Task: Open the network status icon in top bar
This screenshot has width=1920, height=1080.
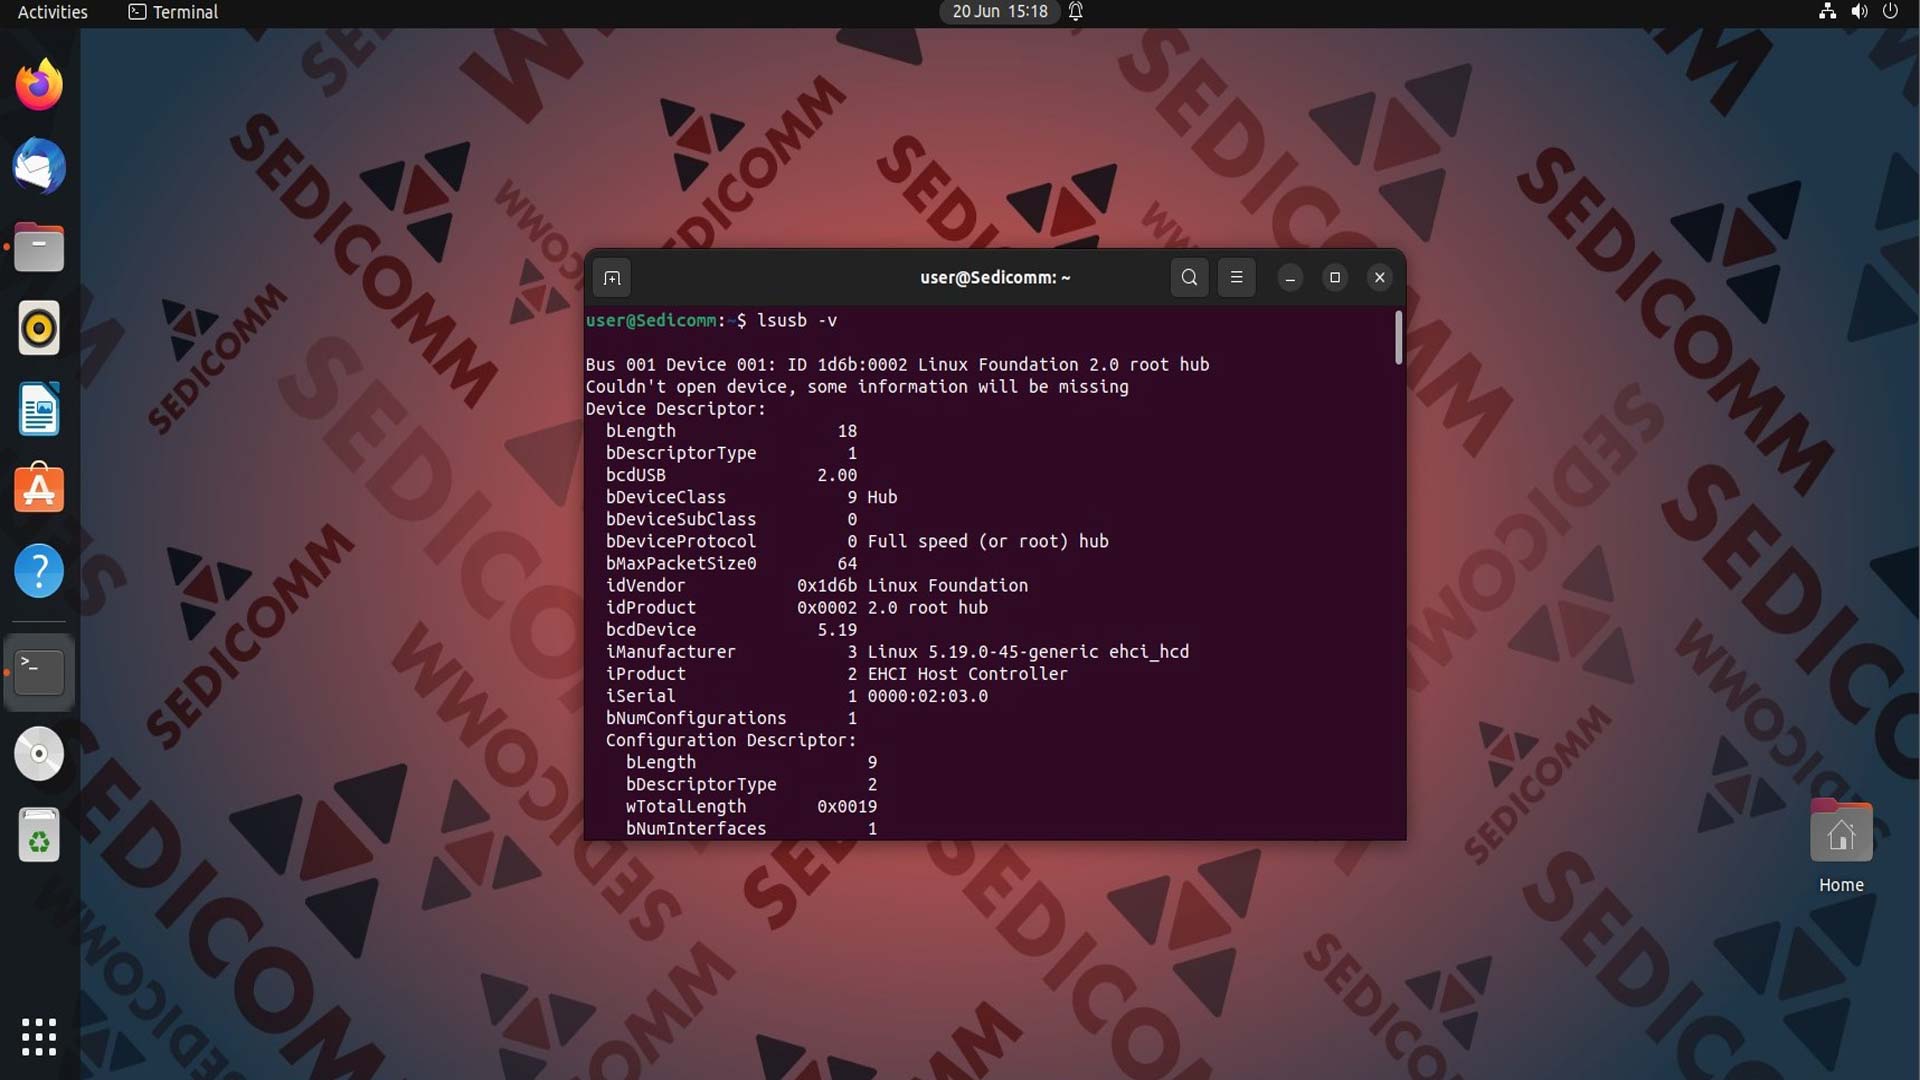Action: coord(1827,11)
